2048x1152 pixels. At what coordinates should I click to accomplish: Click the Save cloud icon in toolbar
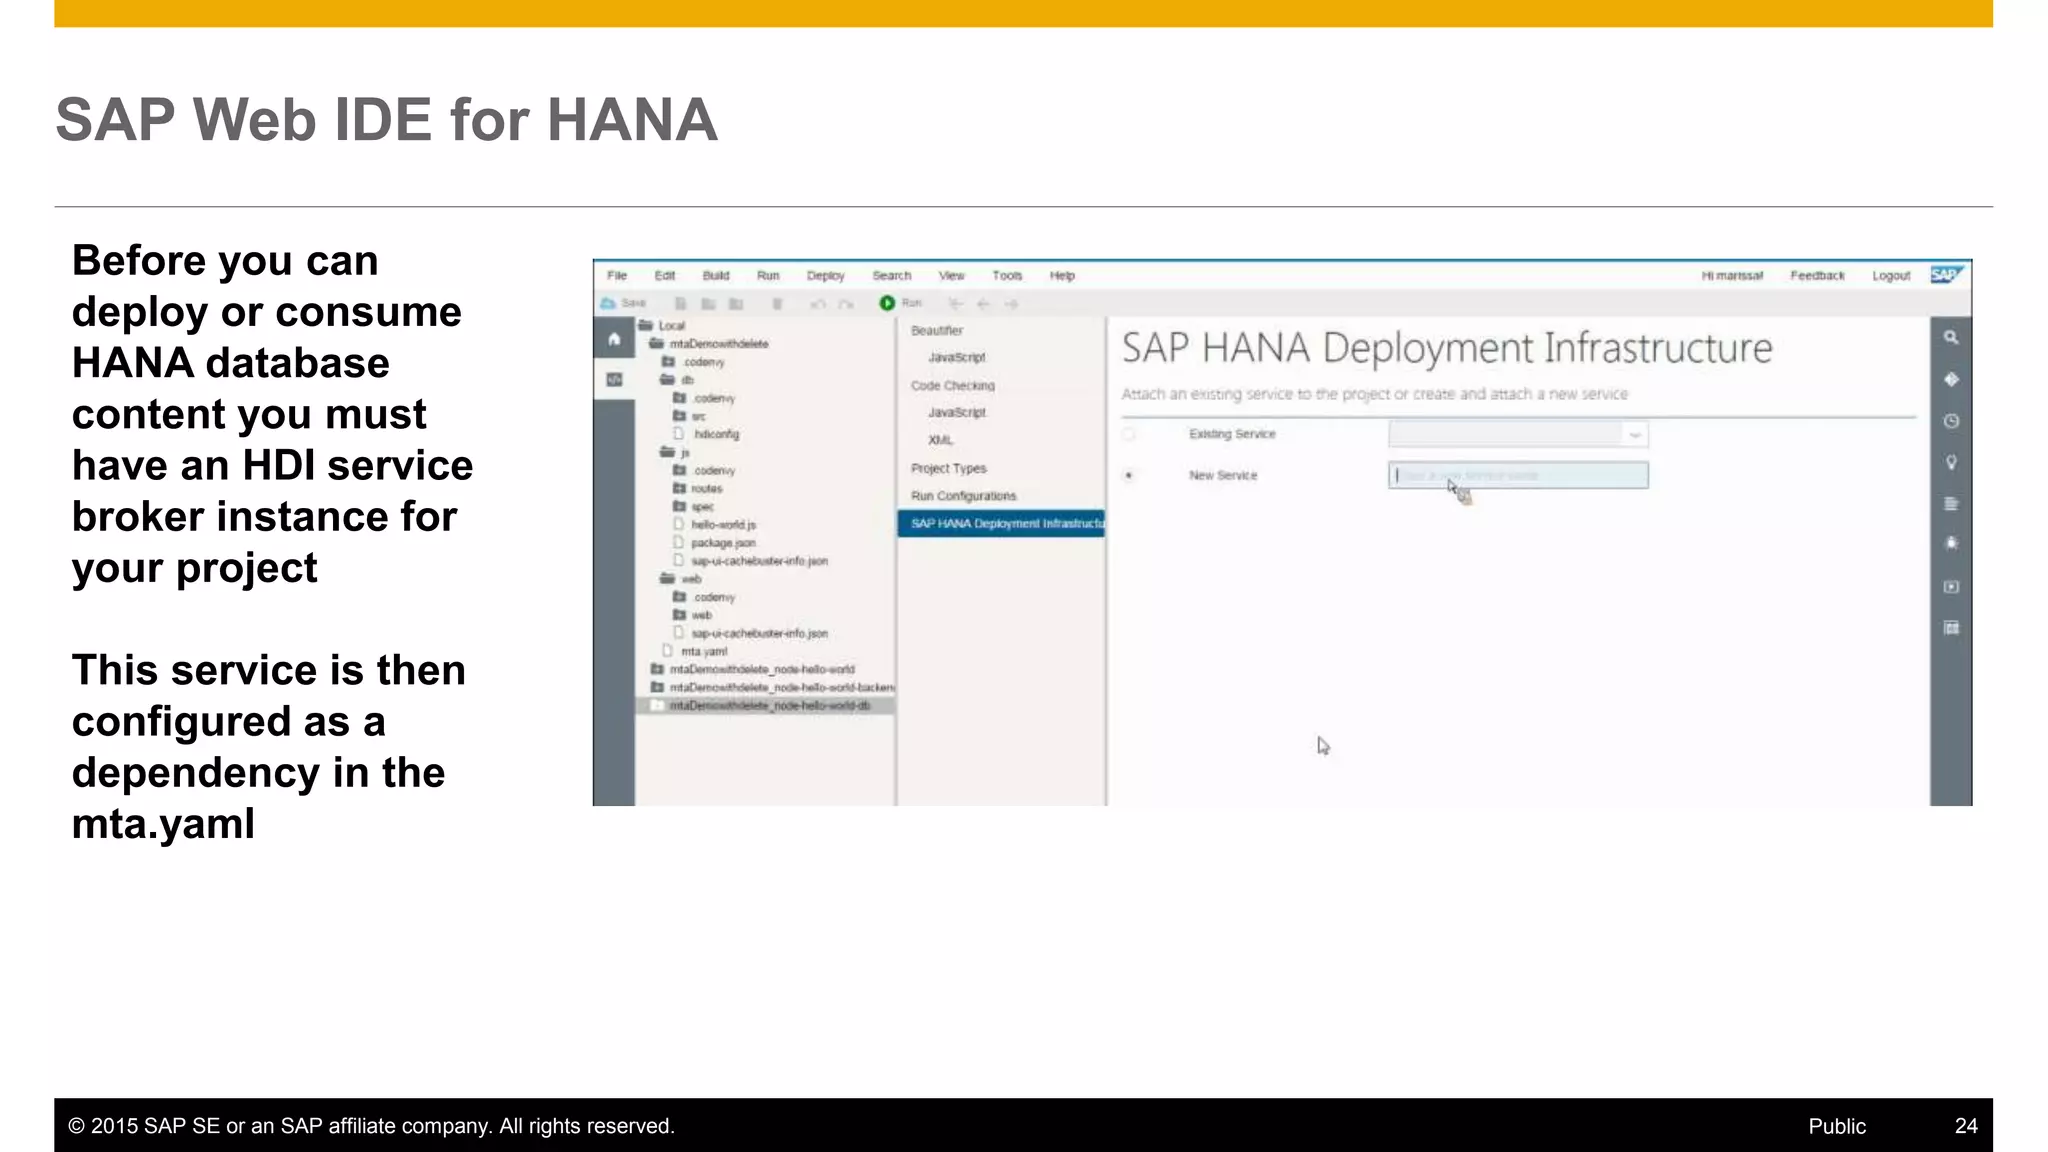coord(608,303)
